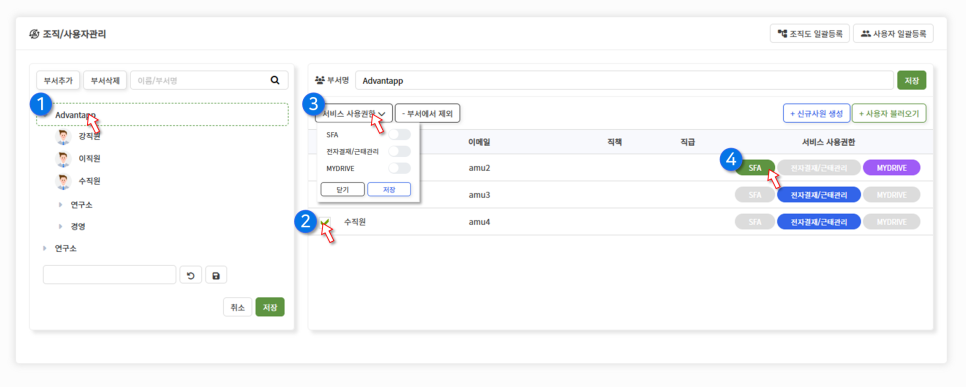Viewport: 966px width, 387px height.
Task: Toggle the purple MYDRIVE pill for amu2
Action: (891, 168)
